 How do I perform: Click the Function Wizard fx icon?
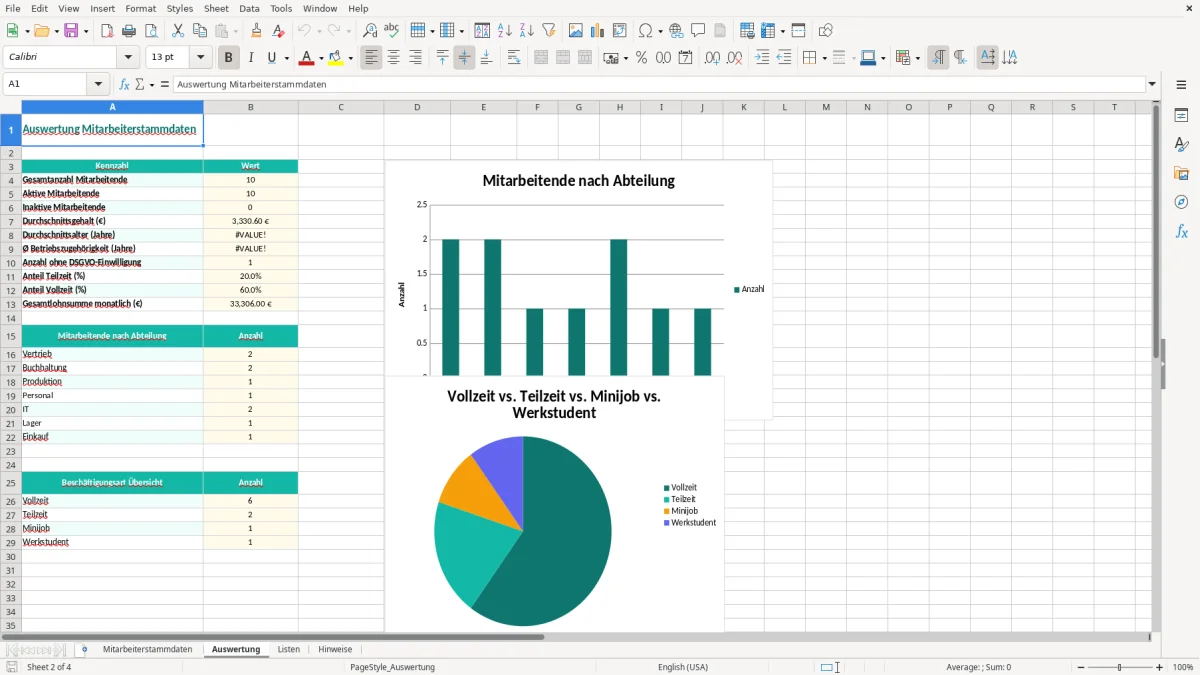[x=124, y=85]
